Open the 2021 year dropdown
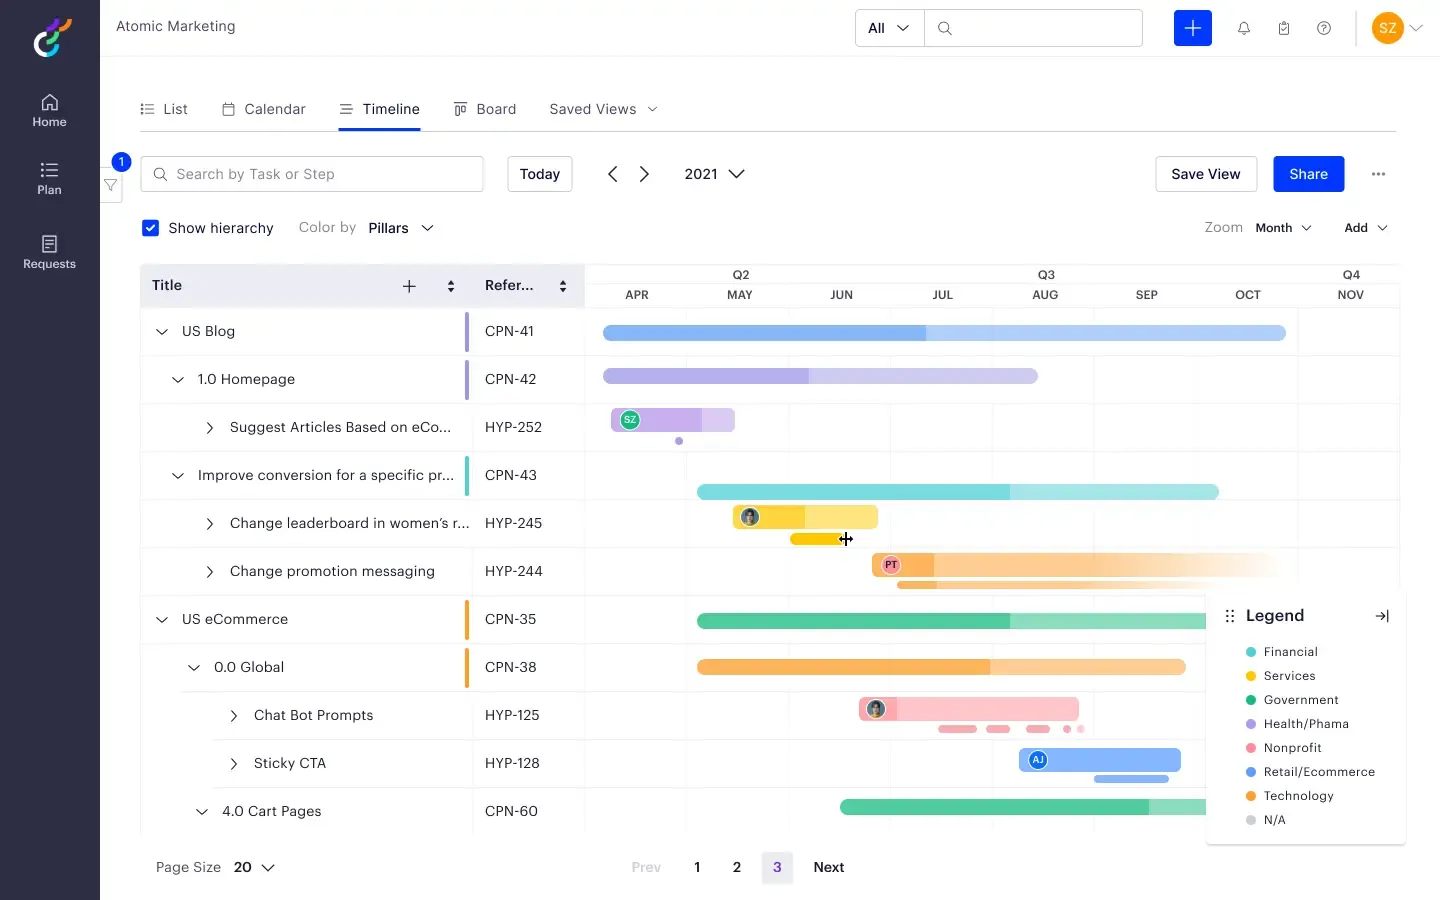The image size is (1440, 900). tap(714, 174)
